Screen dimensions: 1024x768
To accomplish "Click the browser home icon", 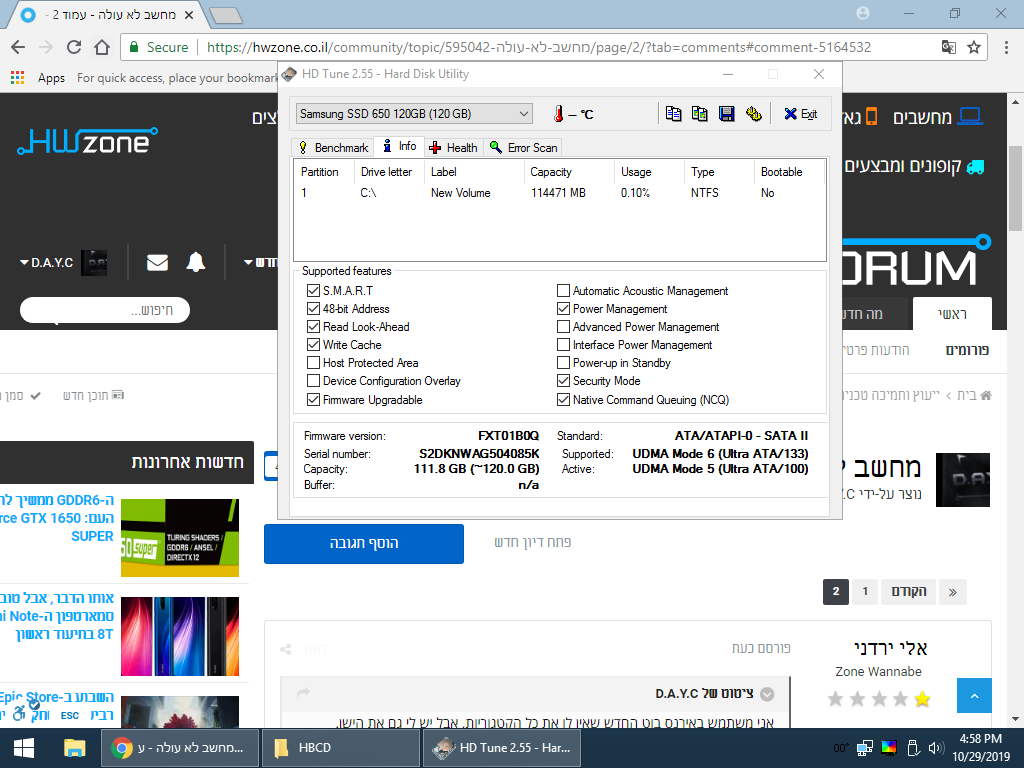I will pyautogui.click(x=102, y=47).
